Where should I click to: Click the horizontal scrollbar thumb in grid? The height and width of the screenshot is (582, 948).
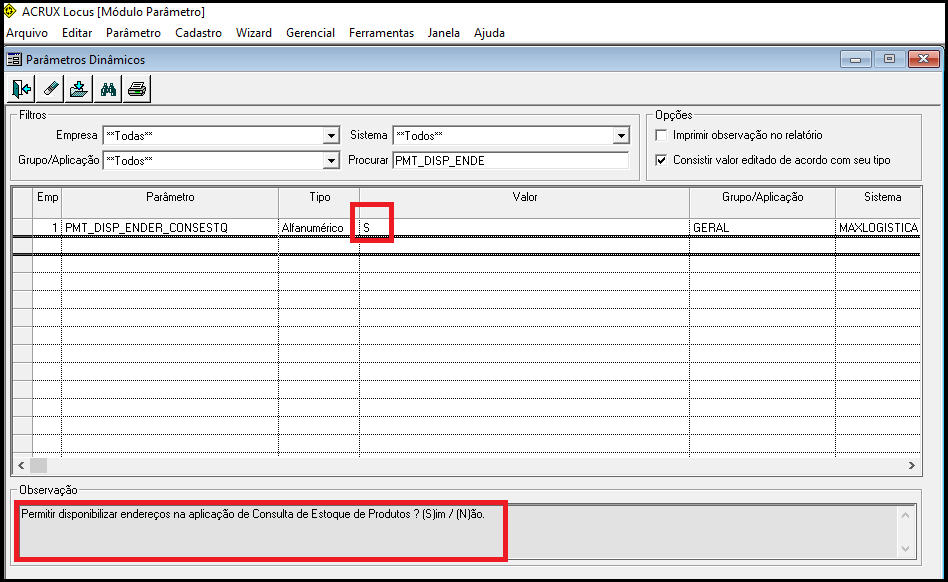39,465
